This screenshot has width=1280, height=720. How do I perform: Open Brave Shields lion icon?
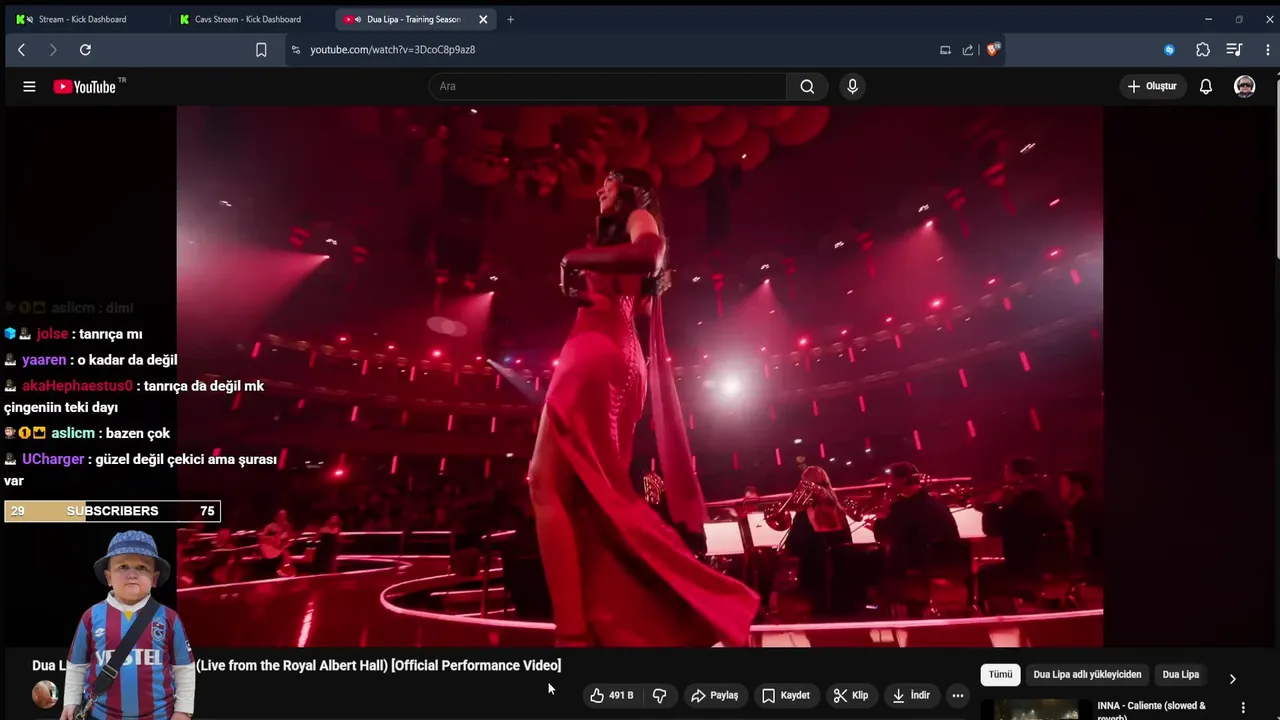(992, 49)
